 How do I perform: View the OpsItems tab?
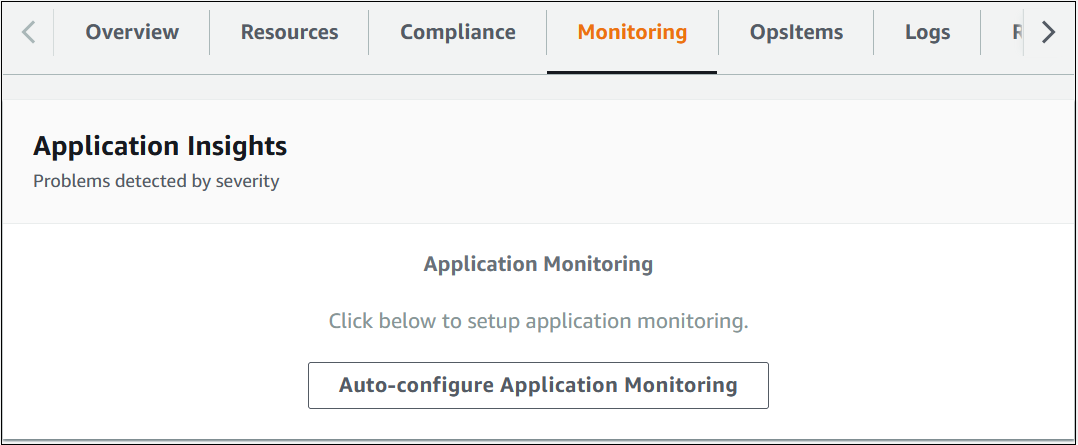click(x=796, y=32)
